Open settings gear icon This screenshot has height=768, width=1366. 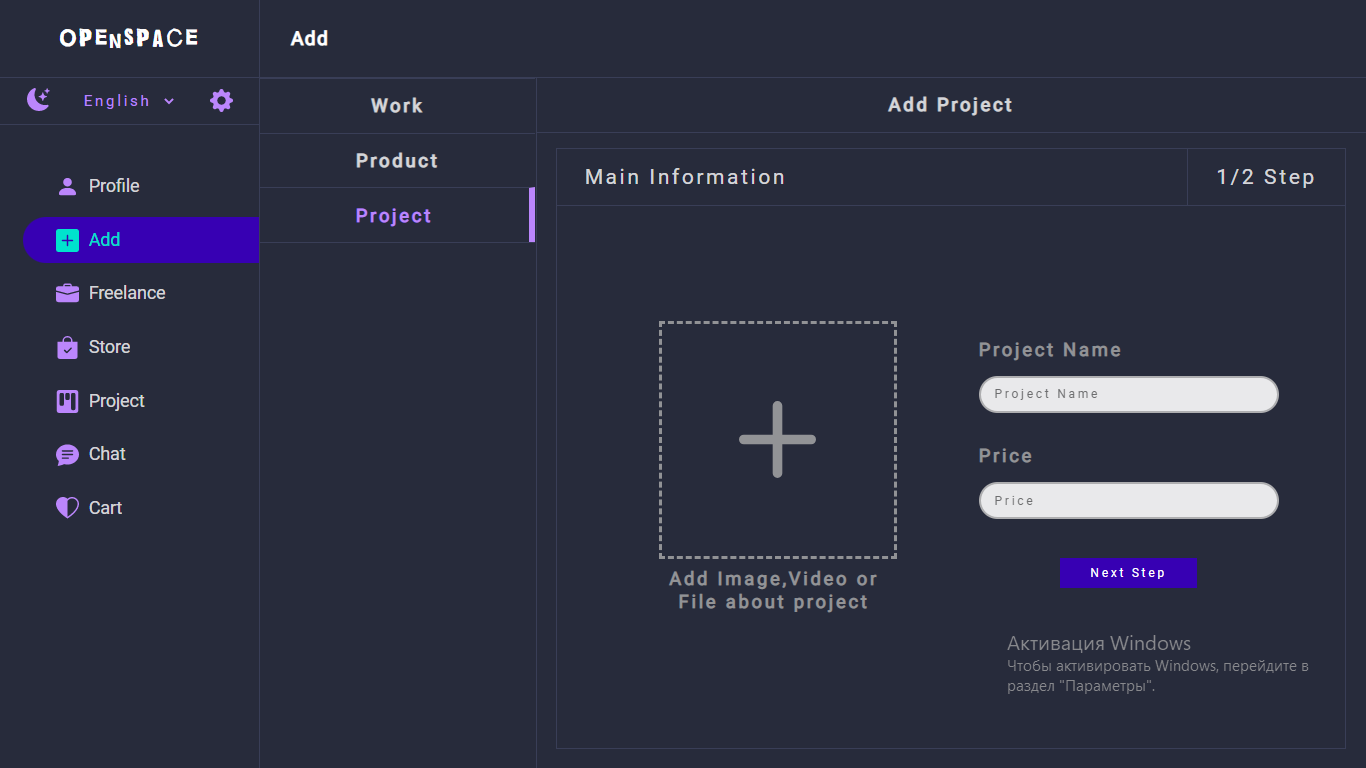pos(221,100)
